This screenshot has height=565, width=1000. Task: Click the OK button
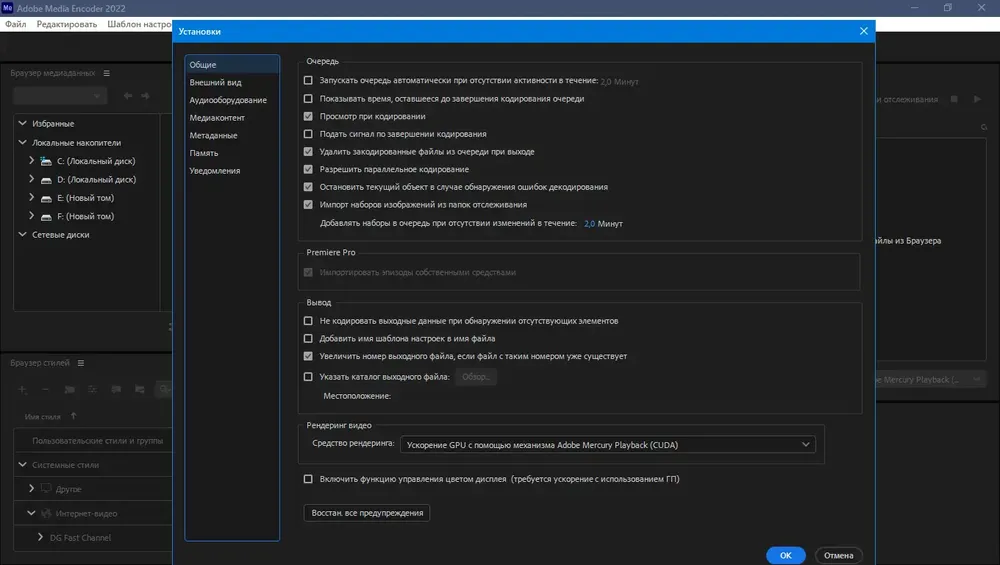[x=786, y=555]
